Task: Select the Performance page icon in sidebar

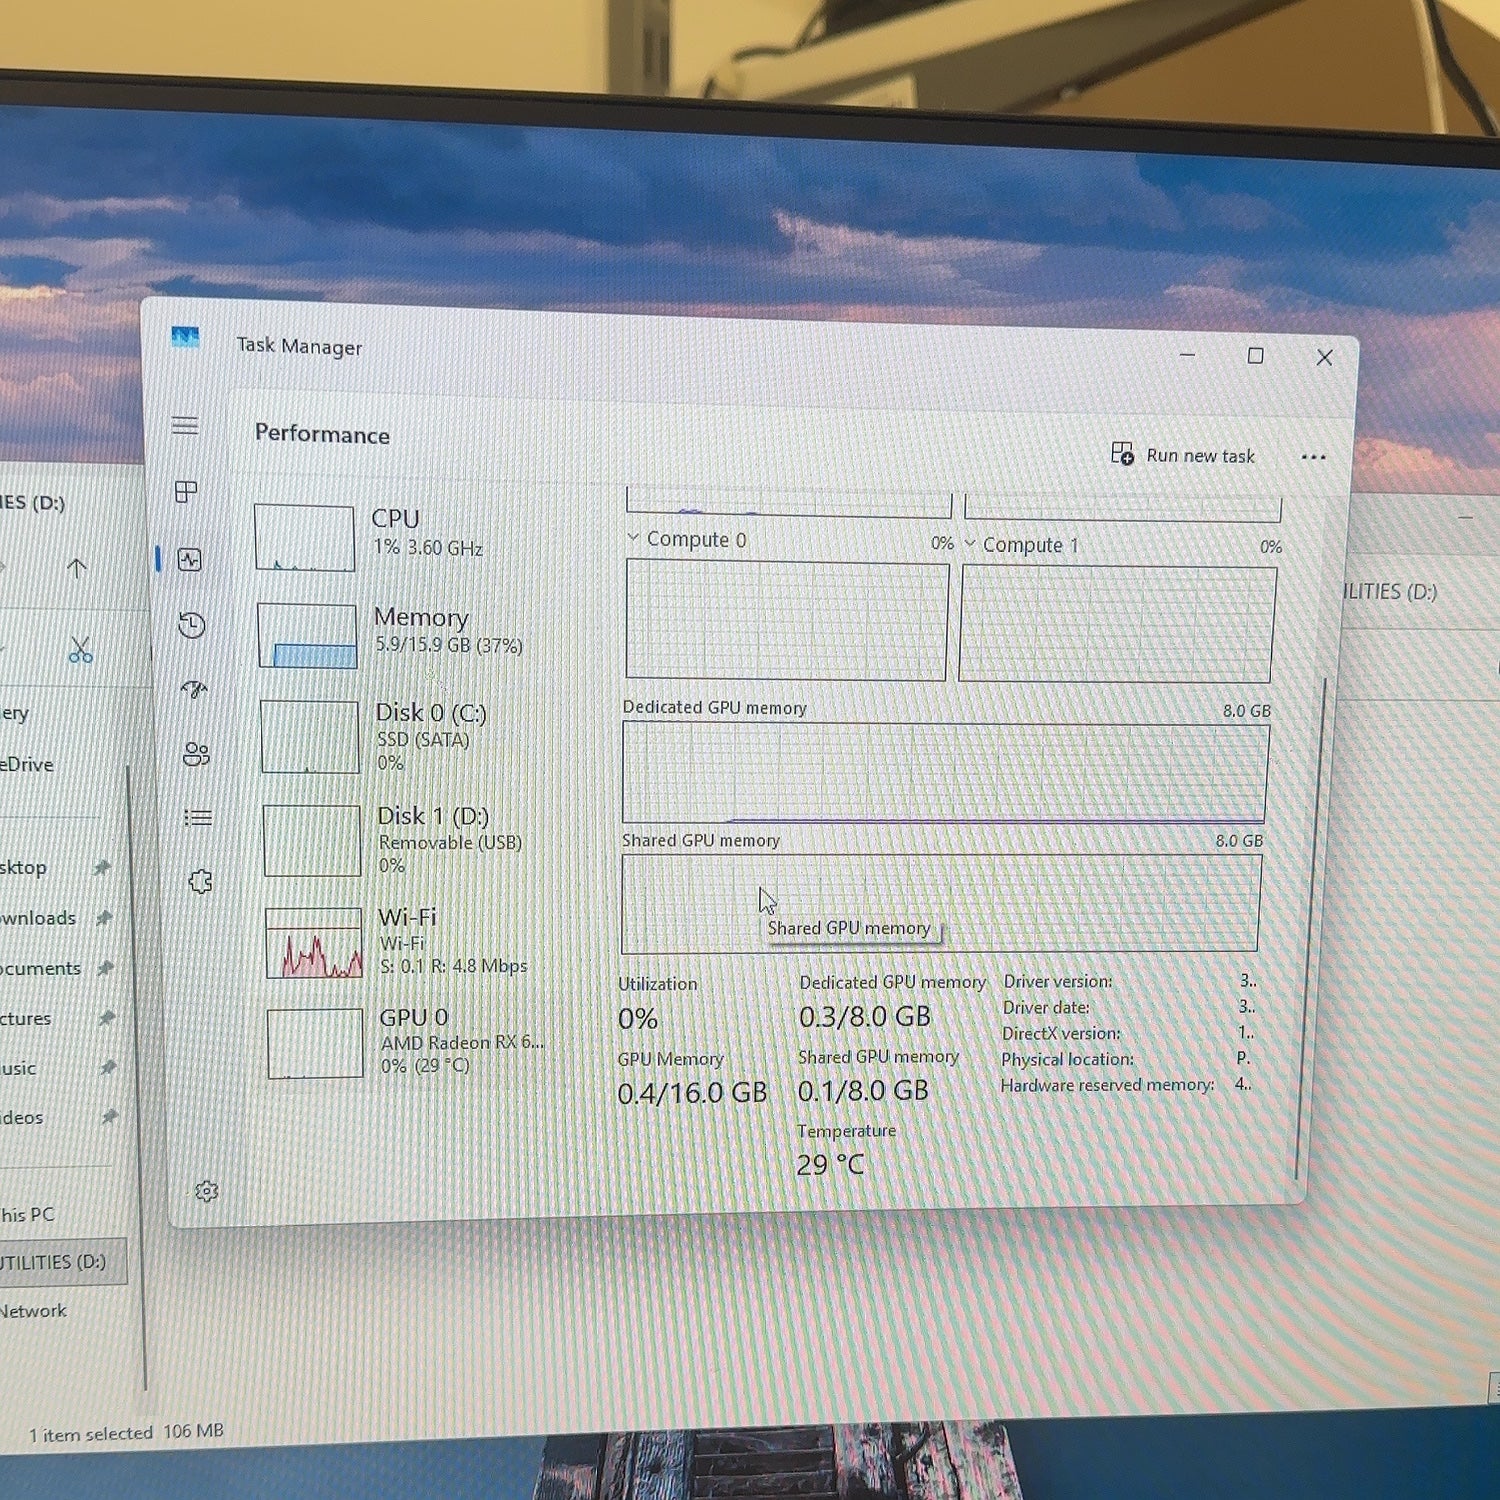Action: pyautogui.click(x=190, y=560)
